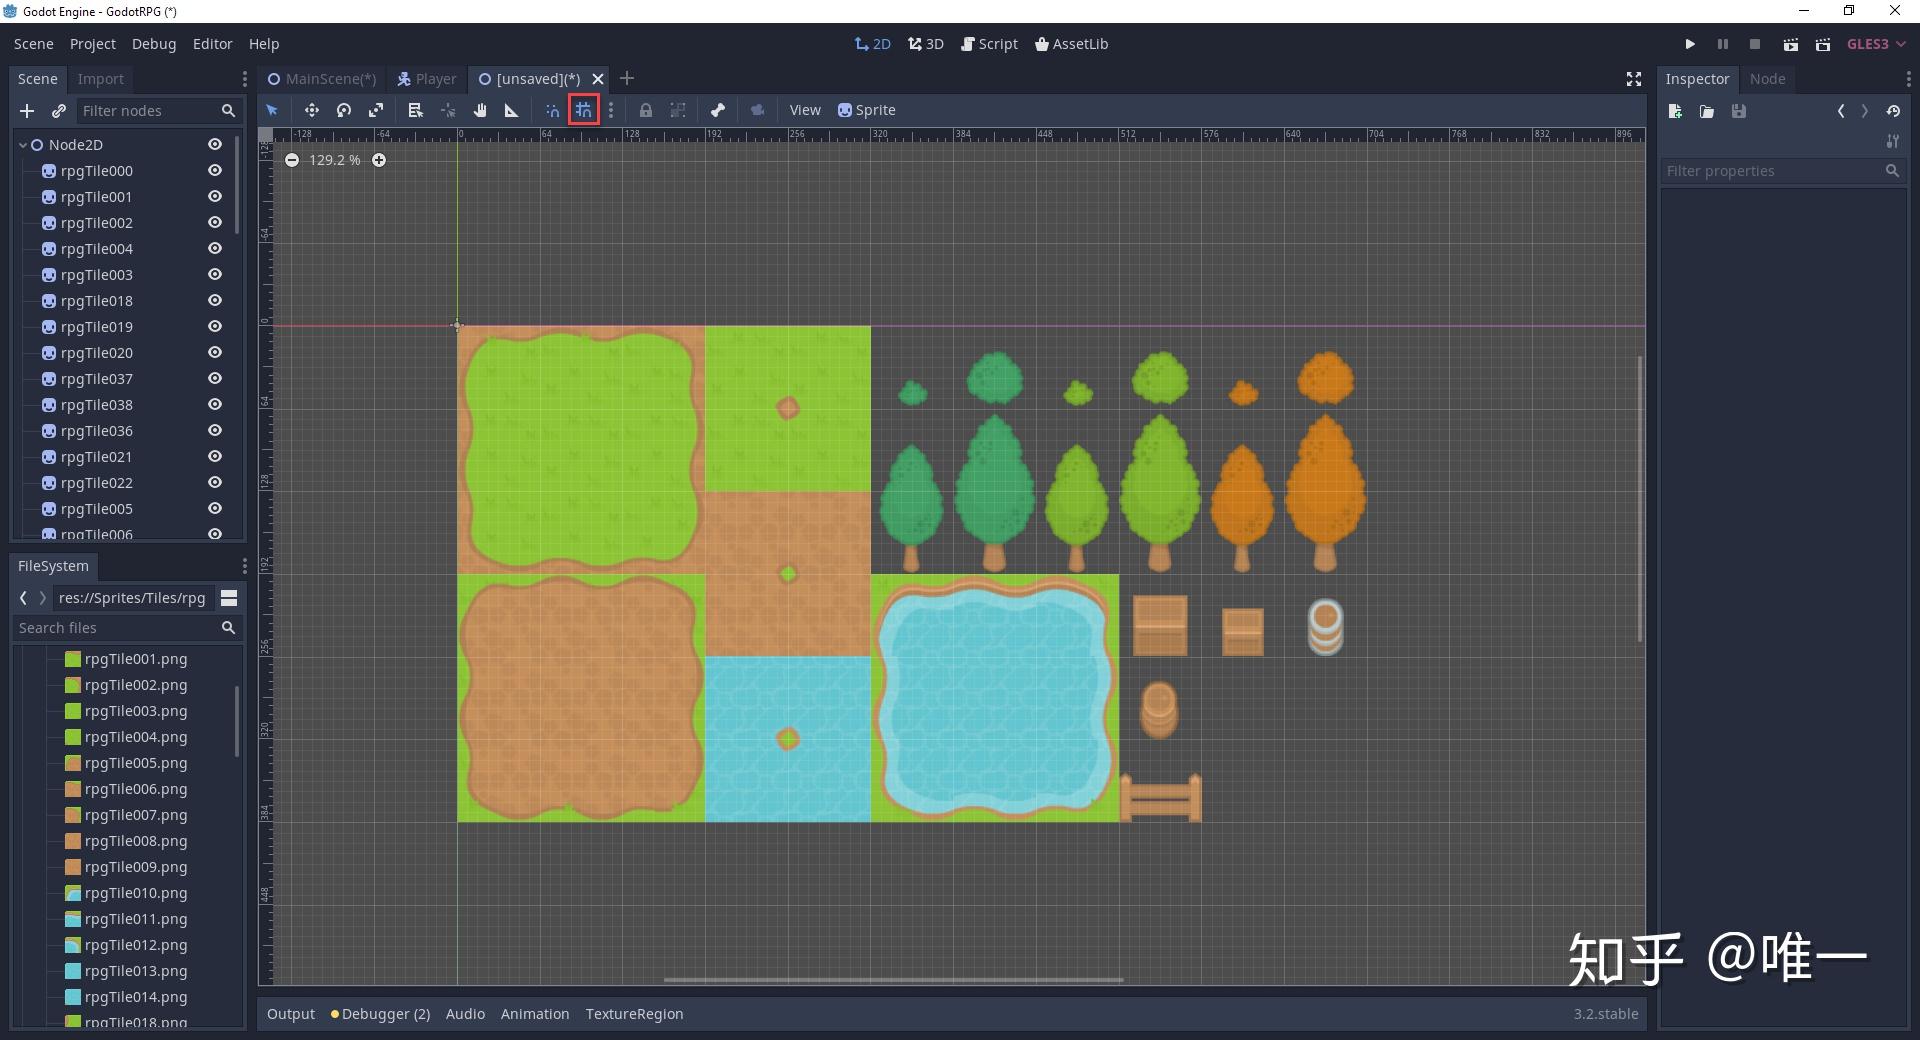Click the lock selected object icon

point(646,111)
